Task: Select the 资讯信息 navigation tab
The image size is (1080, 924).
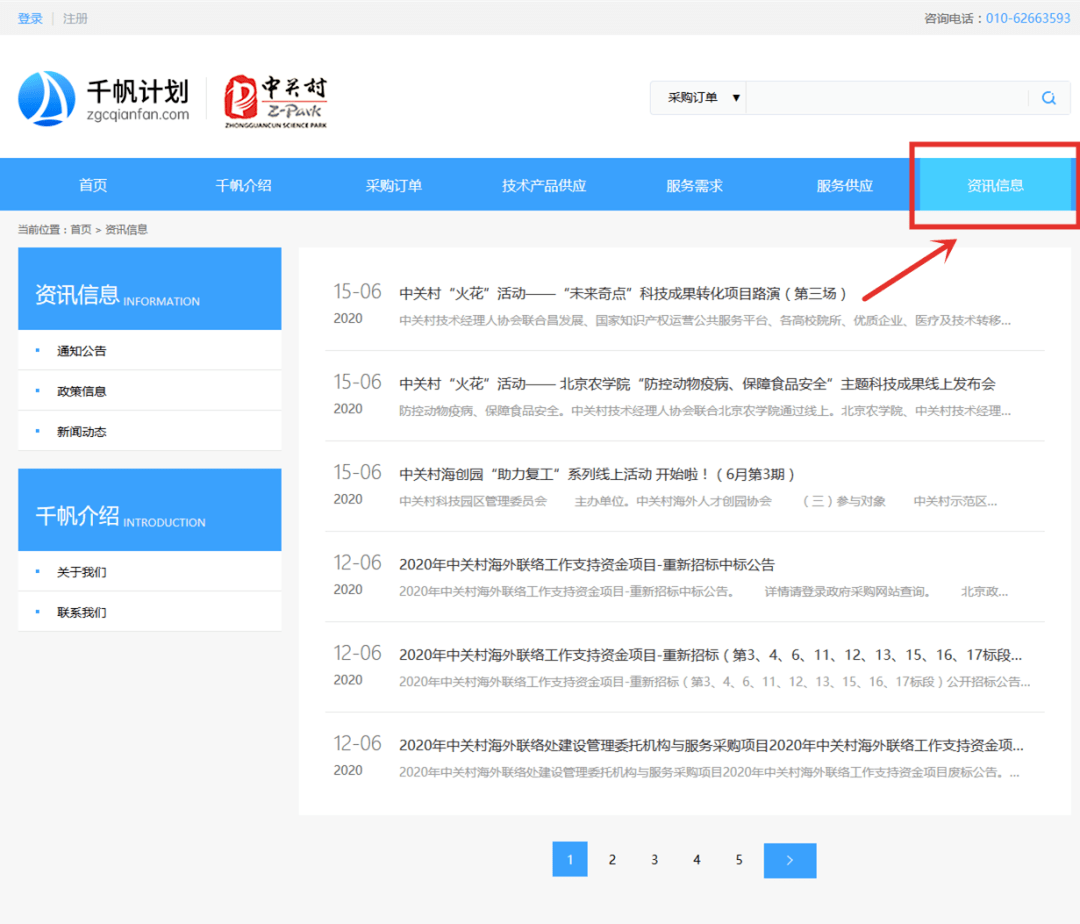Action: tap(995, 185)
